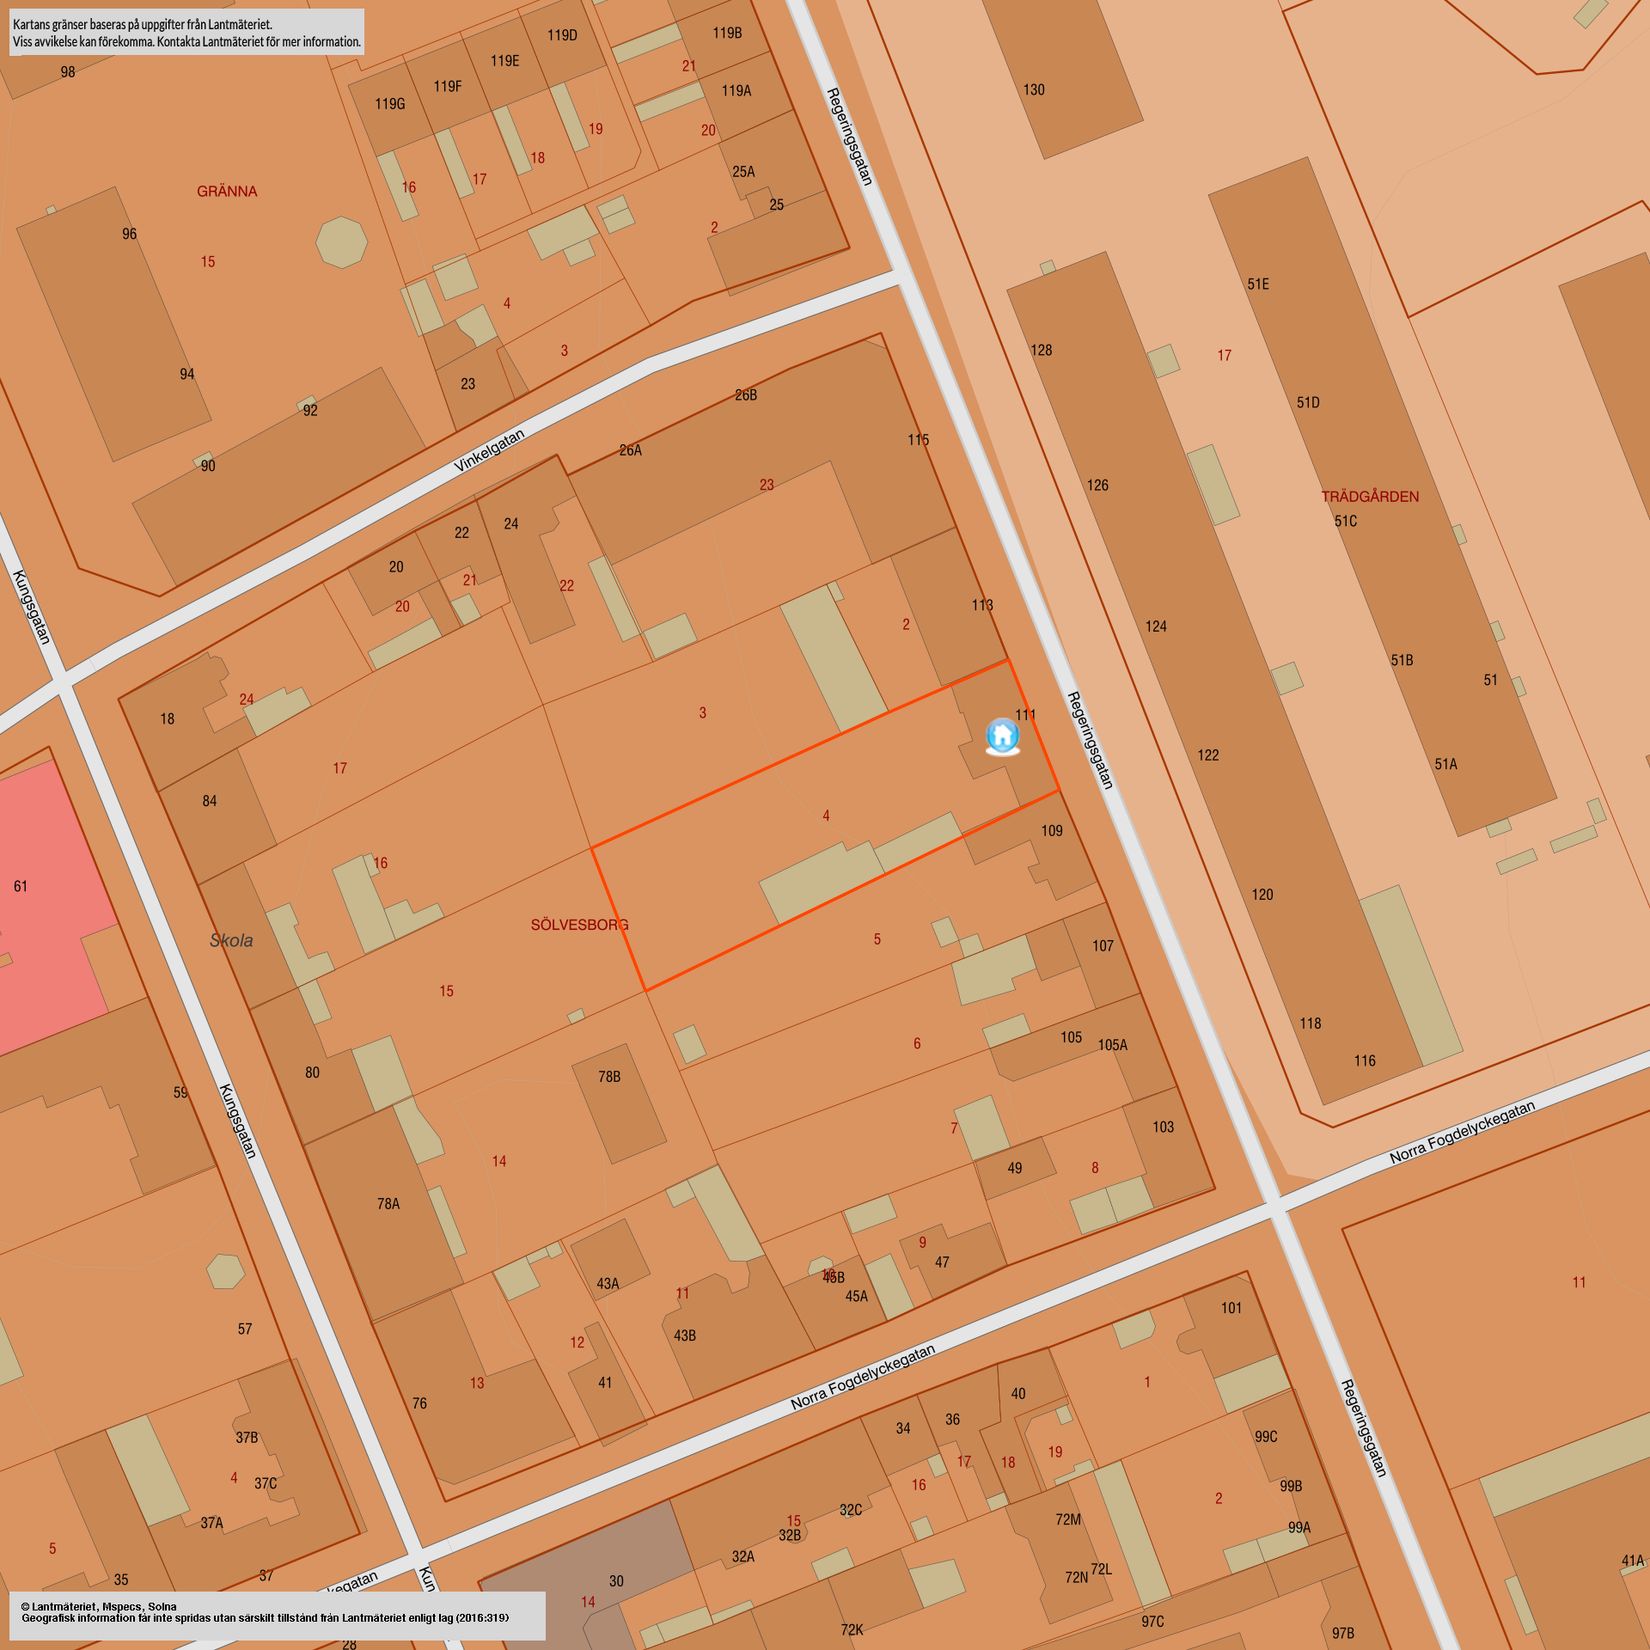
Task: Click the TRÄDGÅRDEN block label
Action: click(1369, 497)
